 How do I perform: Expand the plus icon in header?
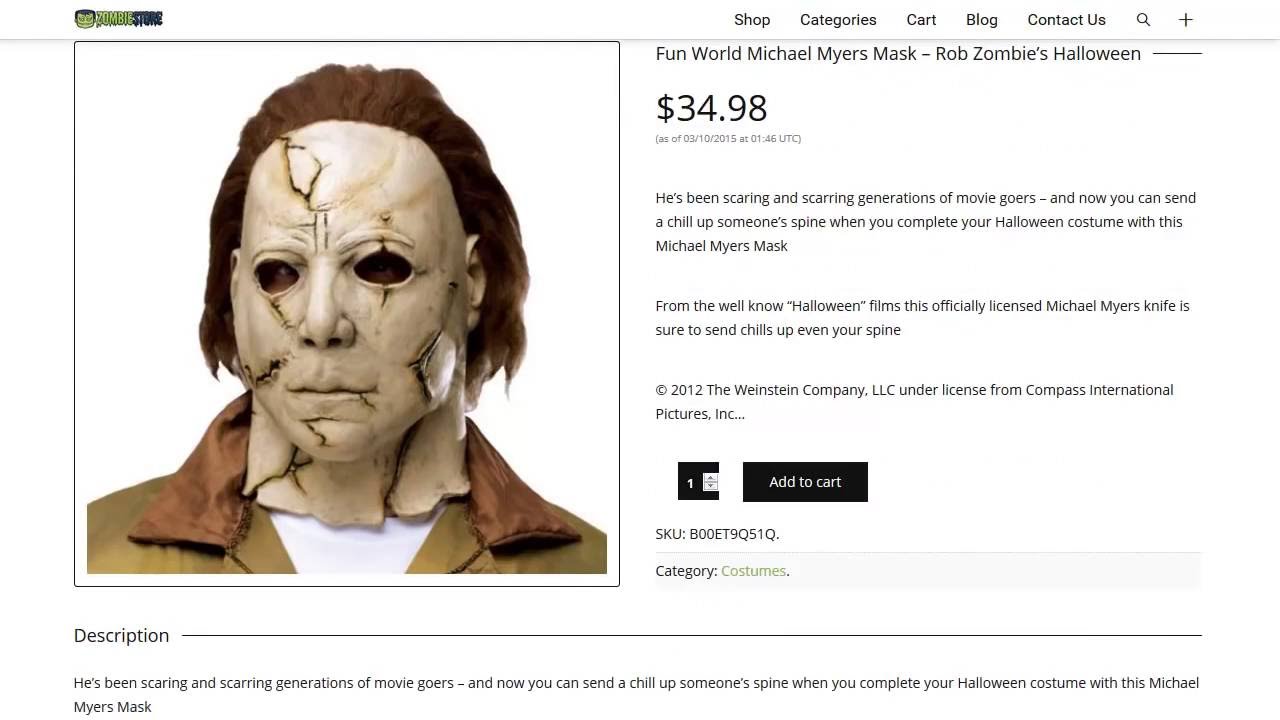tap(1186, 19)
